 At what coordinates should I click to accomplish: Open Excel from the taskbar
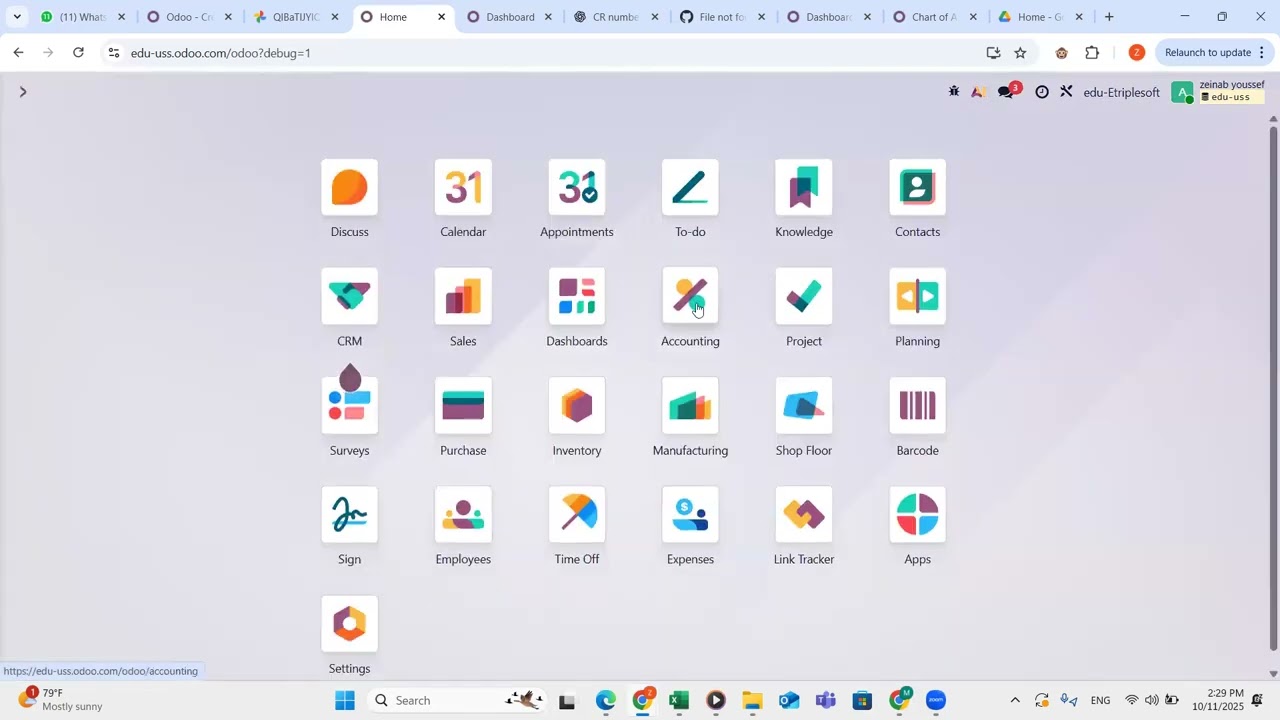point(679,701)
